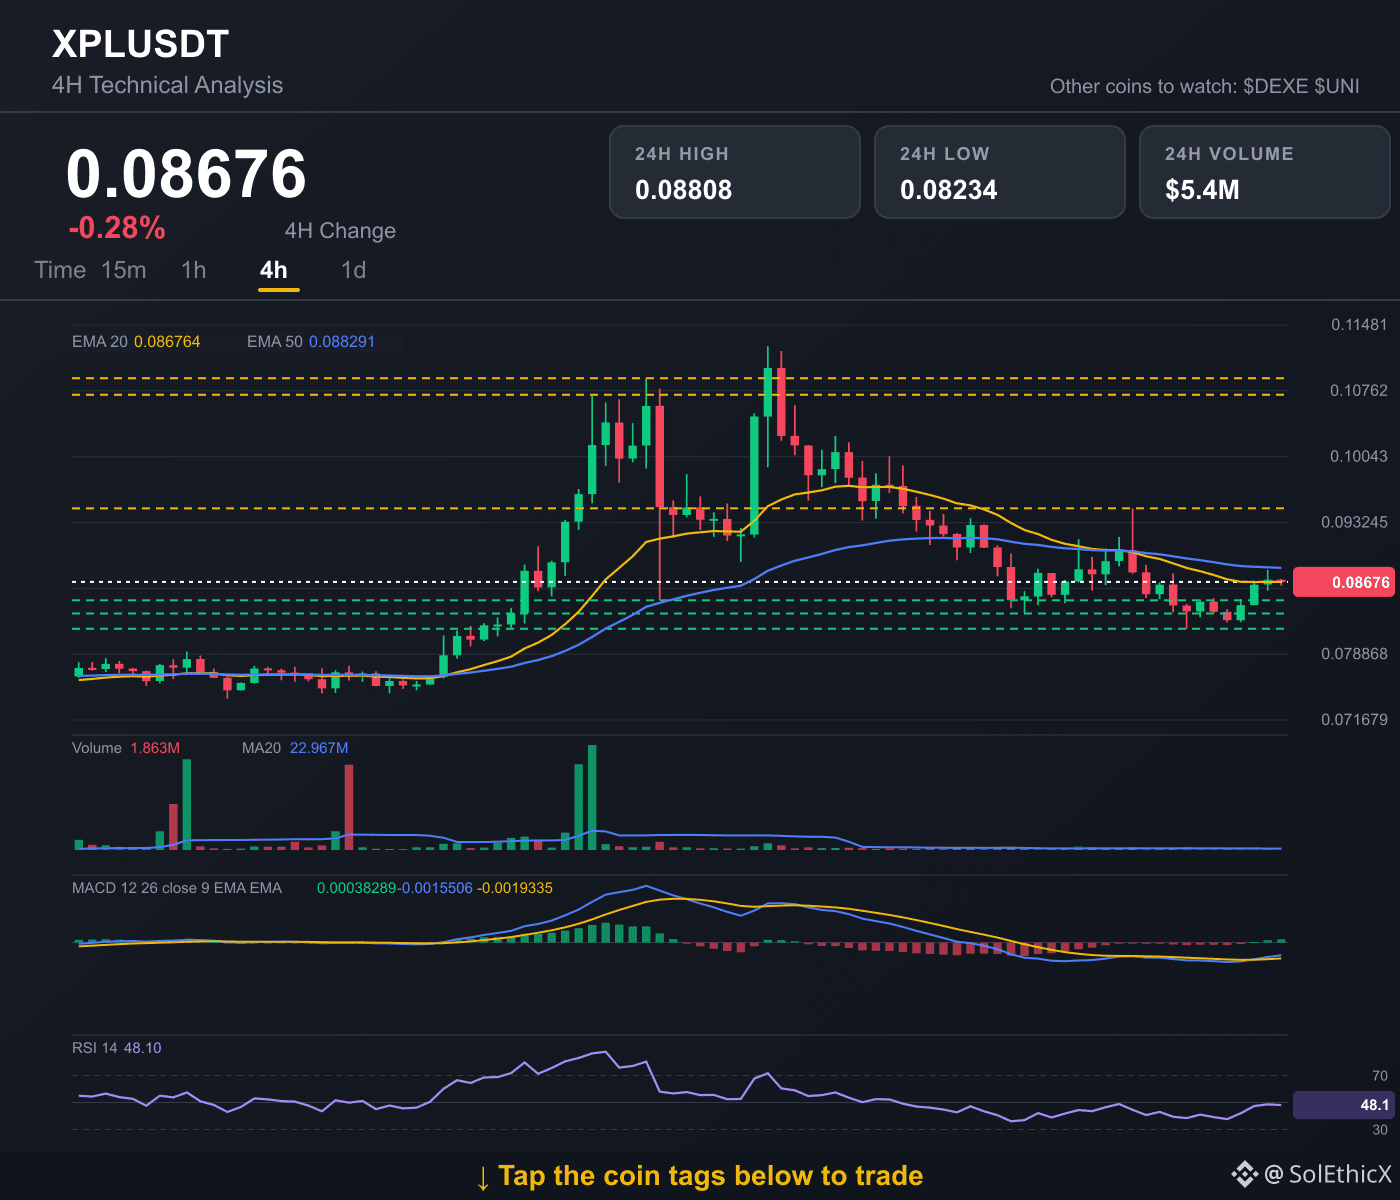Open the $DEXE coin tag
The width and height of the screenshot is (1400, 1200).
coord(1276,86)
